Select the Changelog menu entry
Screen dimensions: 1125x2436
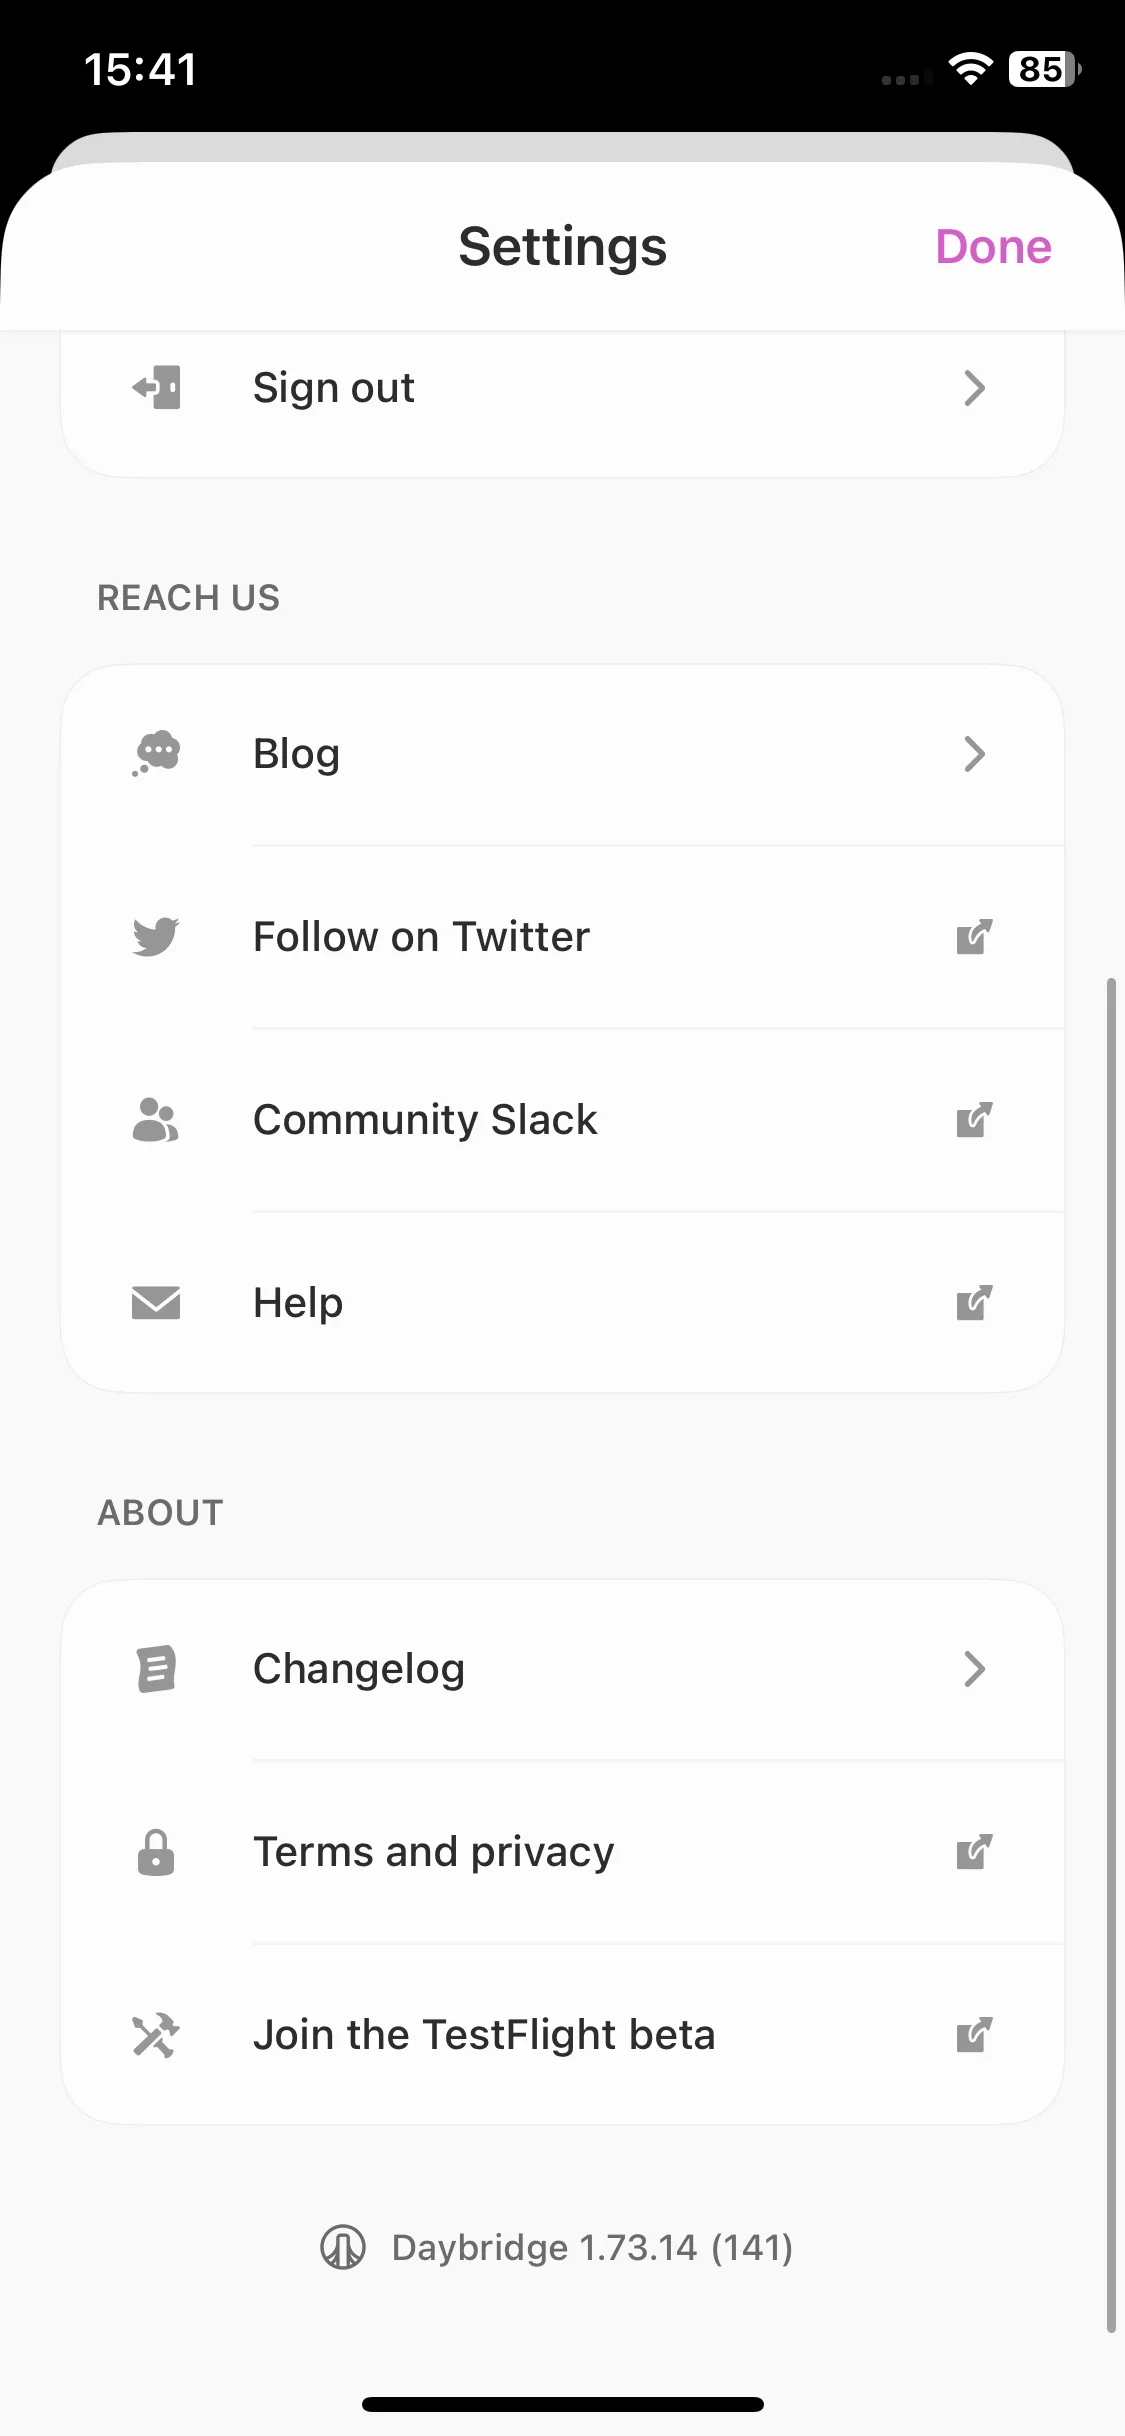pos(563,1669)
